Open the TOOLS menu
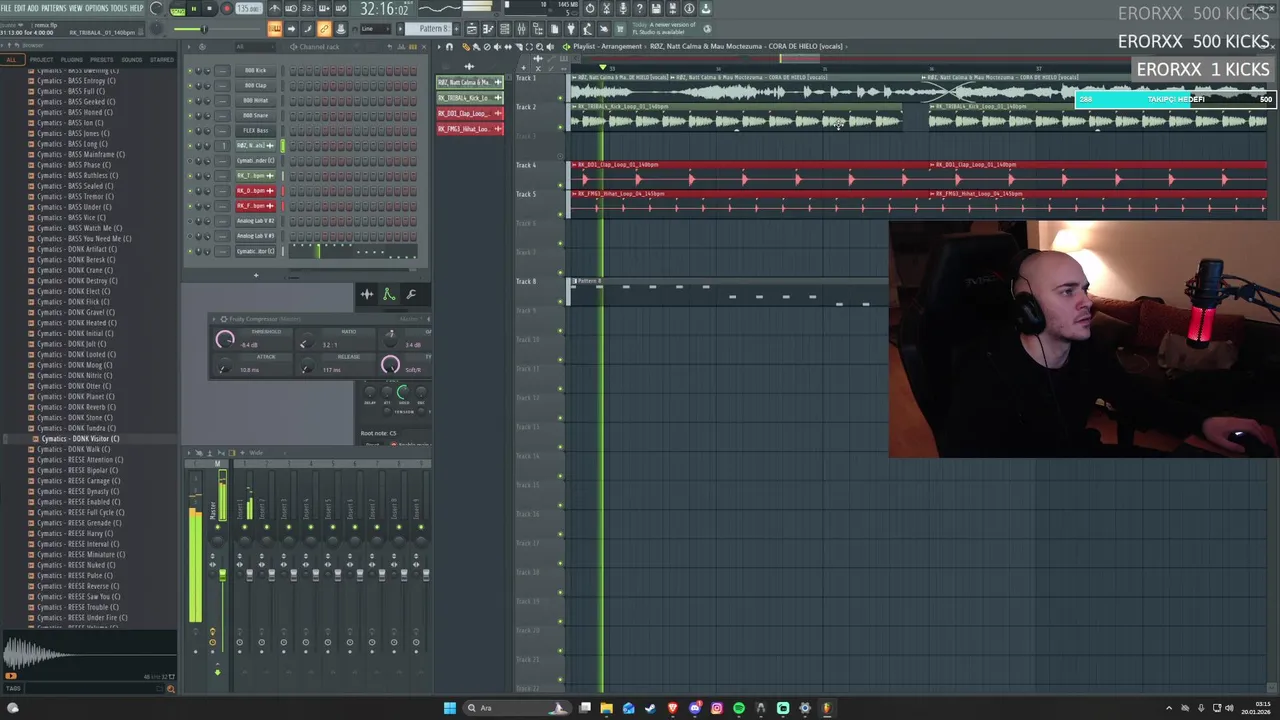The width and height of the screenshot is (1280, 720). 119,9
